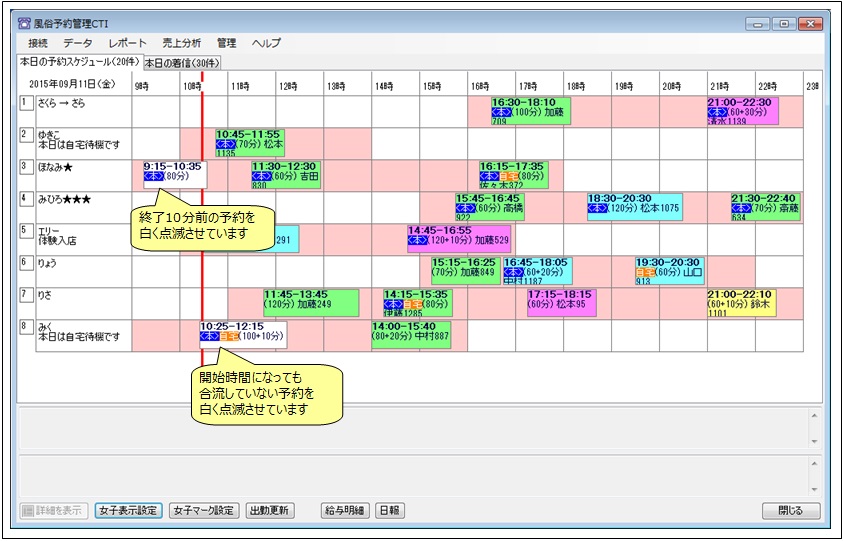Click the orange 自宅 tag in the 10:25-12:15 booking
The width and height of the screenshot is (844, 541).
click(230, 337)
